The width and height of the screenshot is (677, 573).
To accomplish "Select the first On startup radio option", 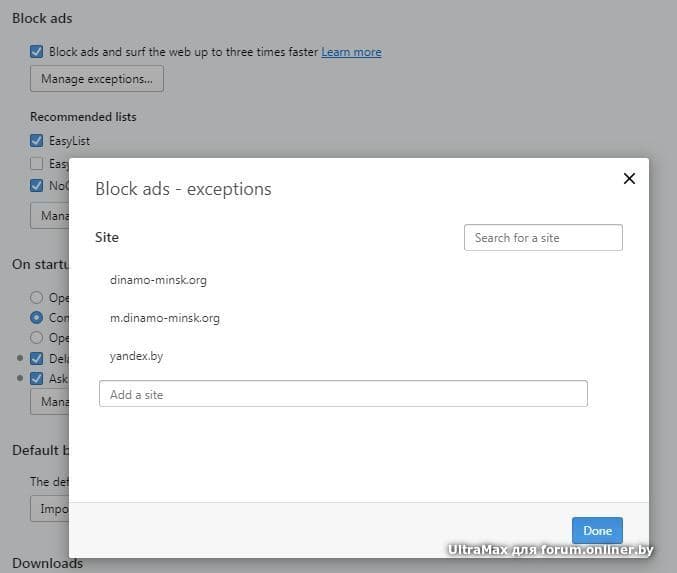I will pos(37,297).
